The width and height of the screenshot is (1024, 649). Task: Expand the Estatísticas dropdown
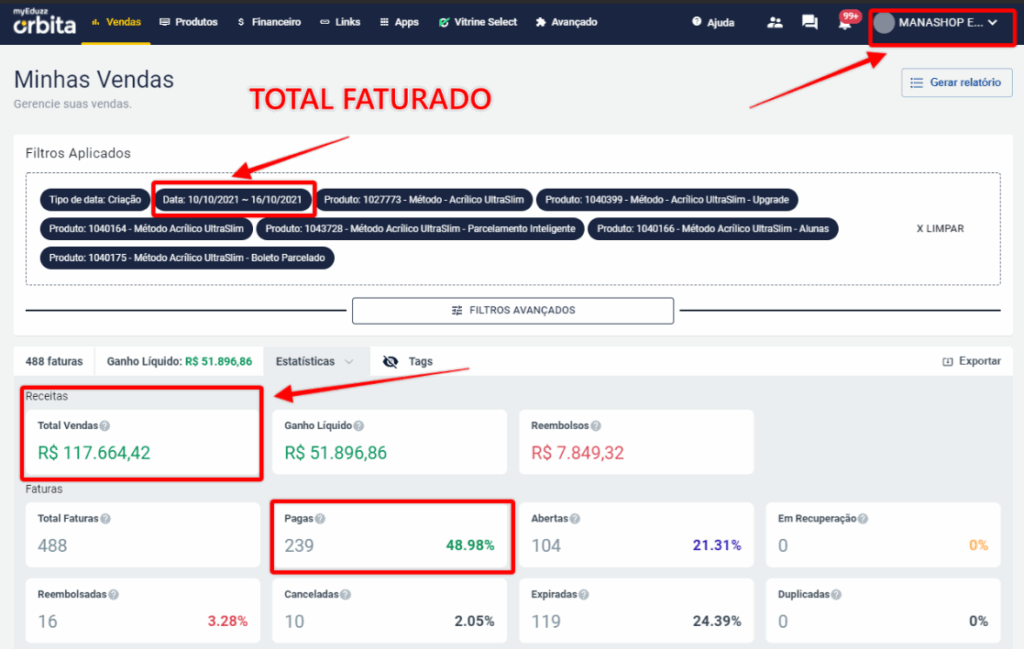pos(315,362)
